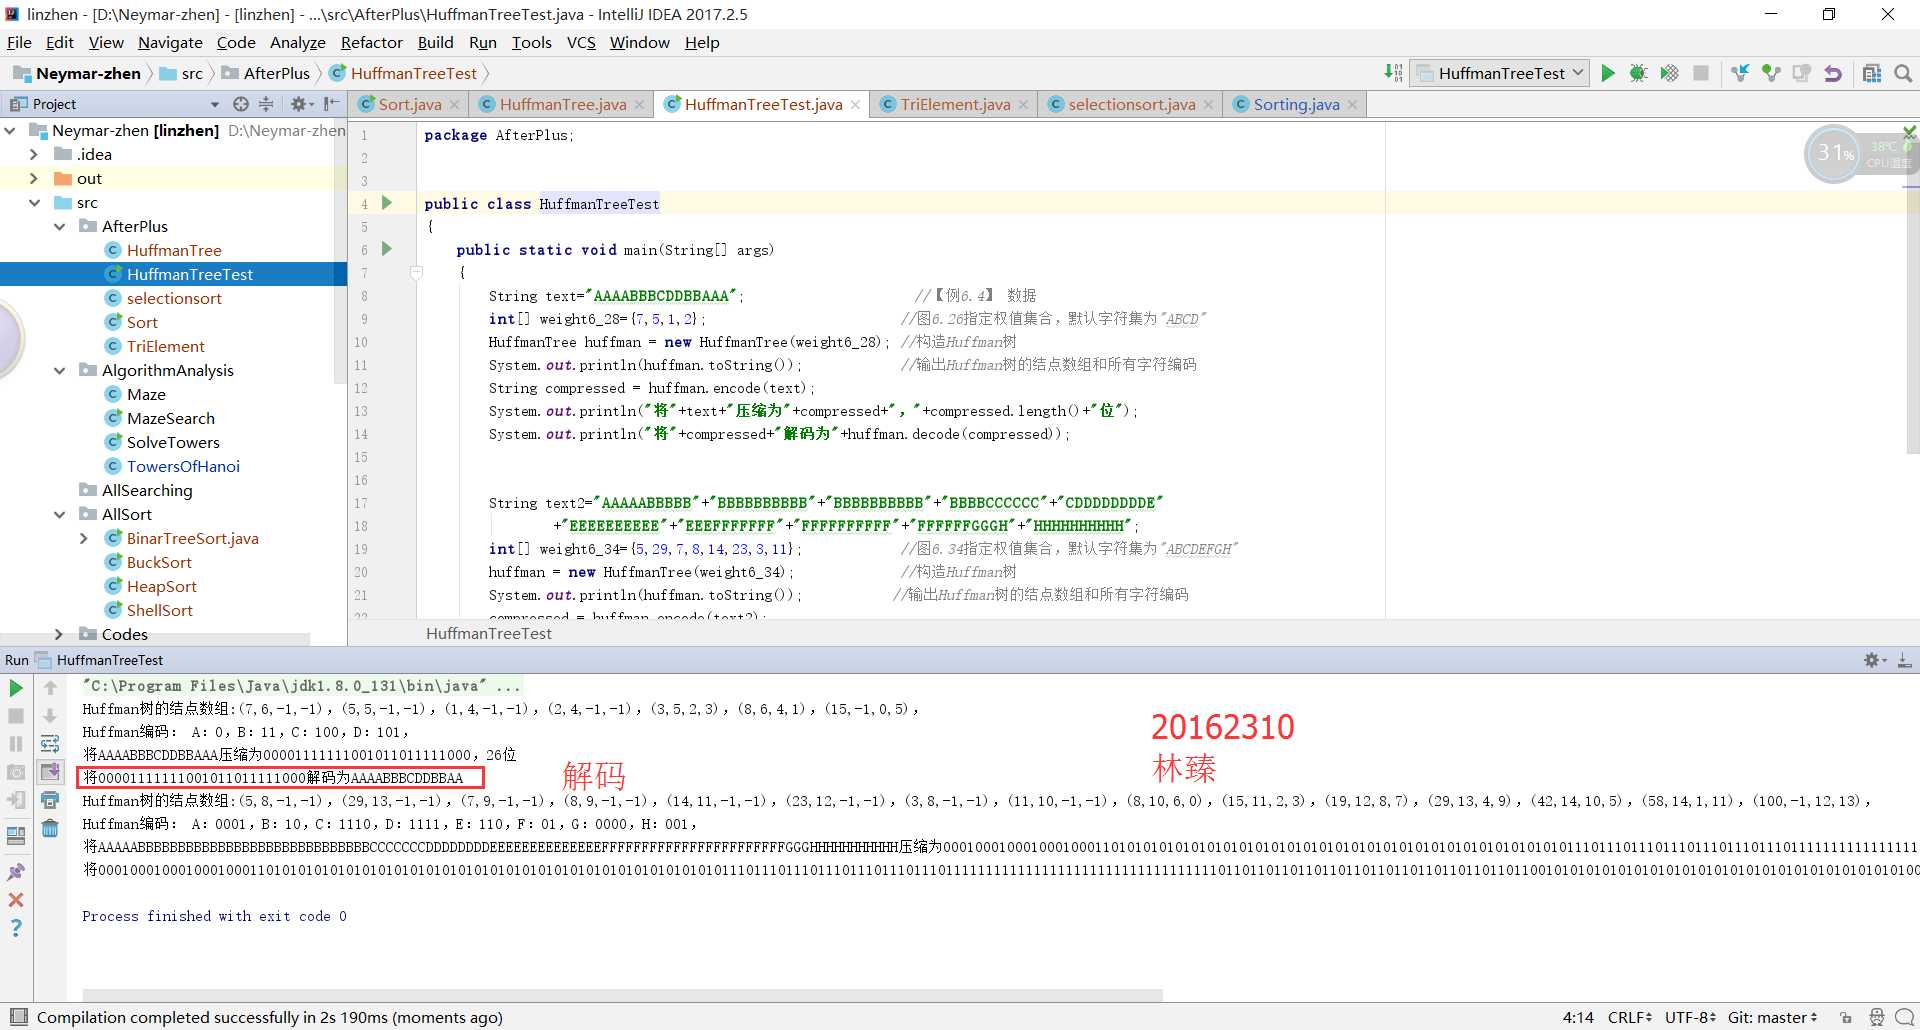Viewport: 1920px width, 1030px height.
Task: Commit changes with the VCS commit icon
Action: pos(1771,73)
